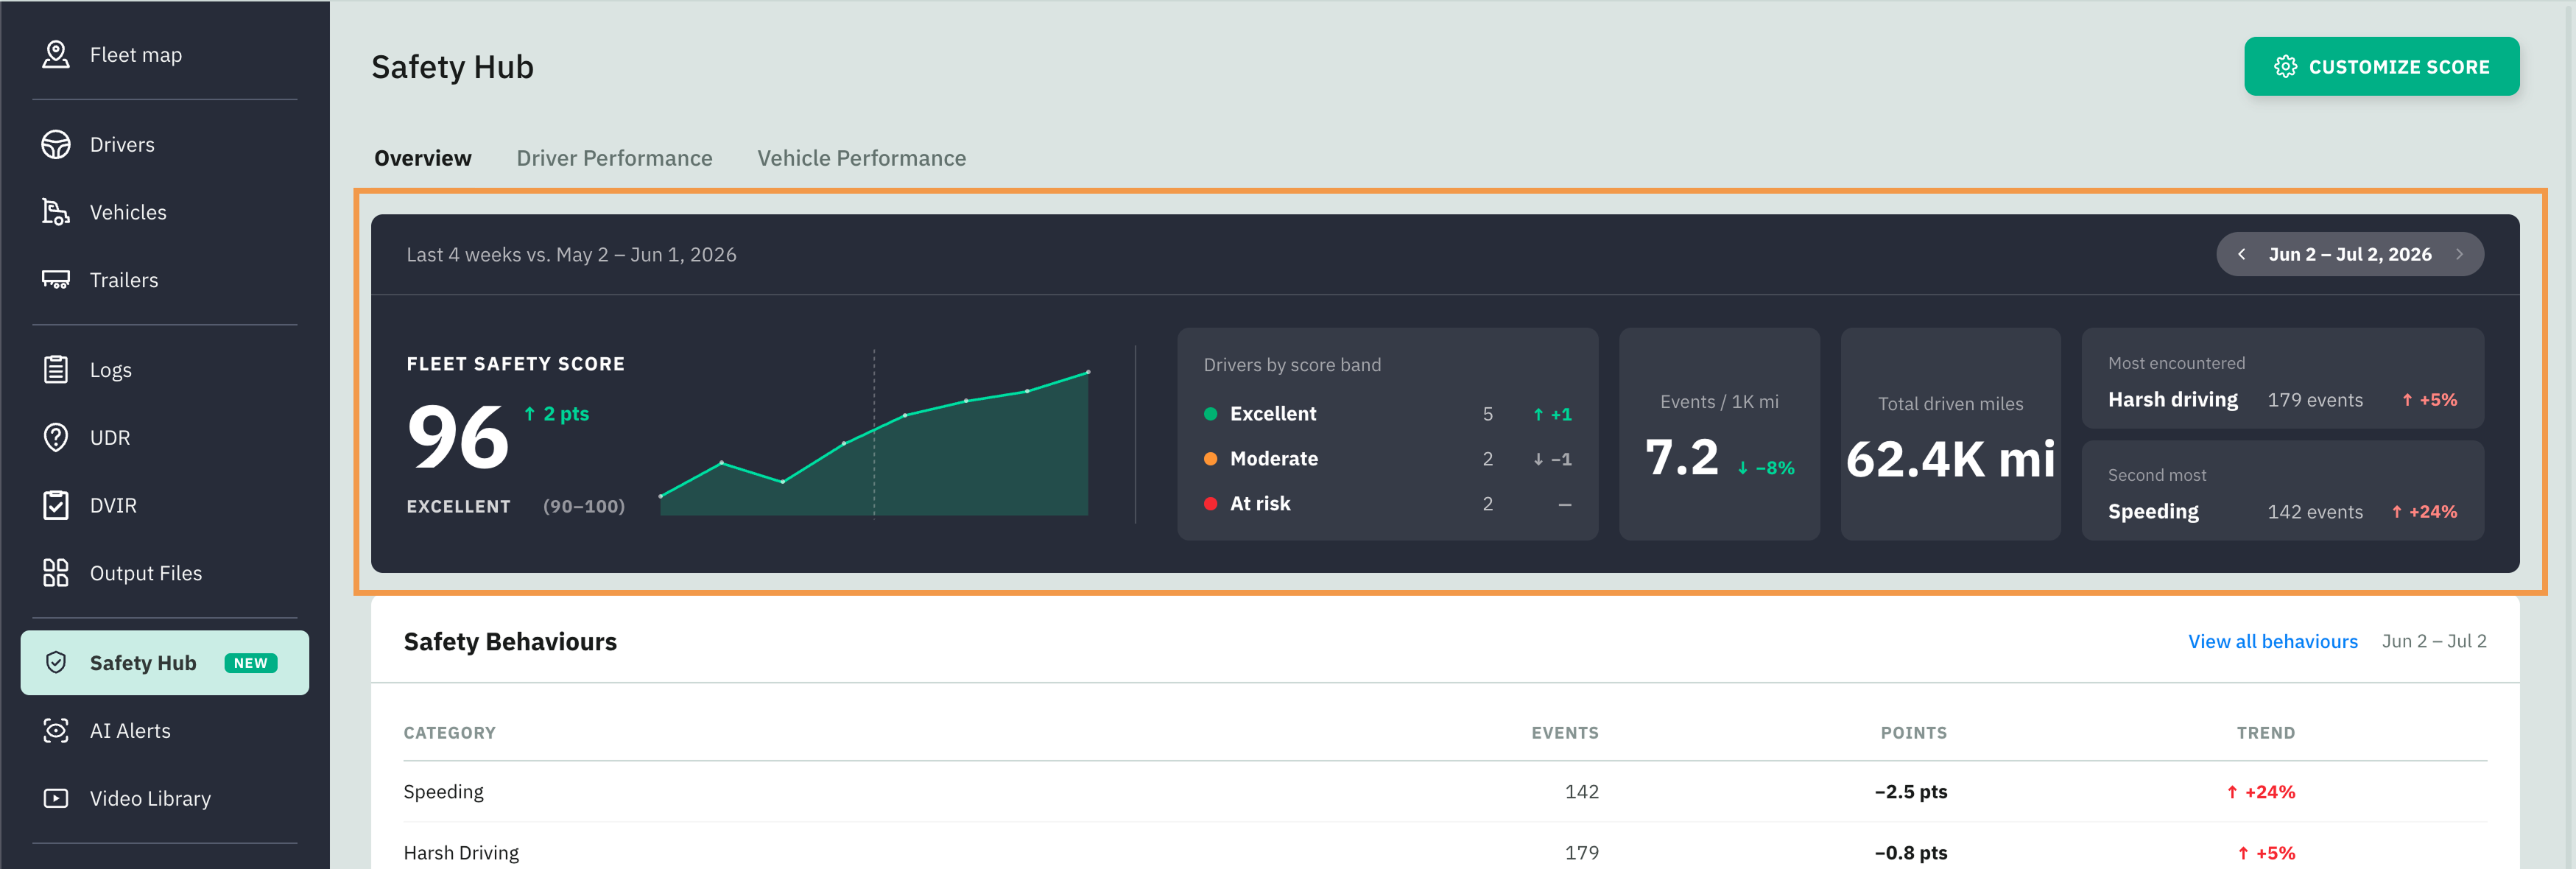Open the Video Library play icon

tap(56, 798)
